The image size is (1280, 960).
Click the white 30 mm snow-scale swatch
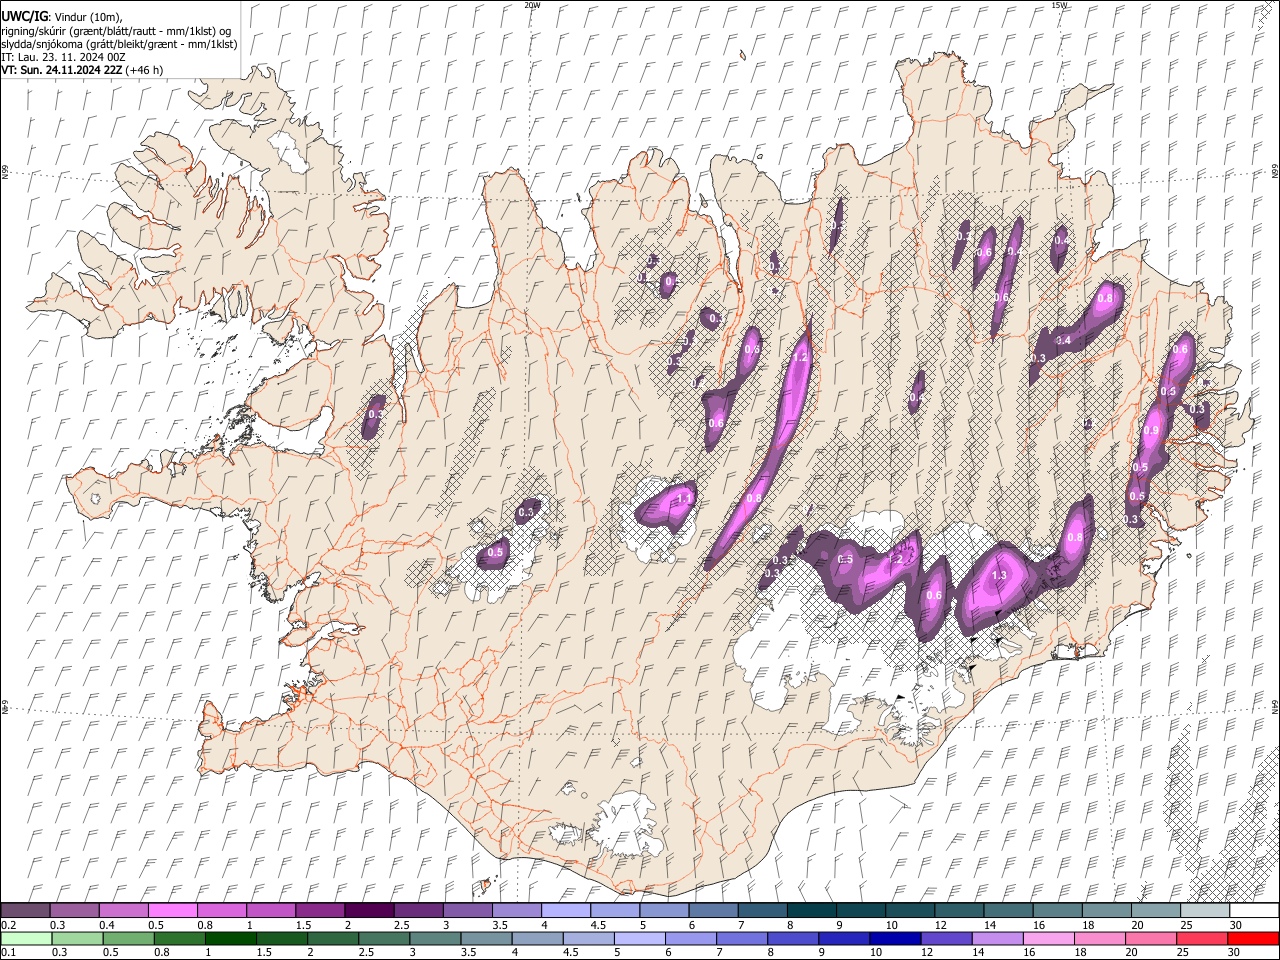[x=1253, y=911]
